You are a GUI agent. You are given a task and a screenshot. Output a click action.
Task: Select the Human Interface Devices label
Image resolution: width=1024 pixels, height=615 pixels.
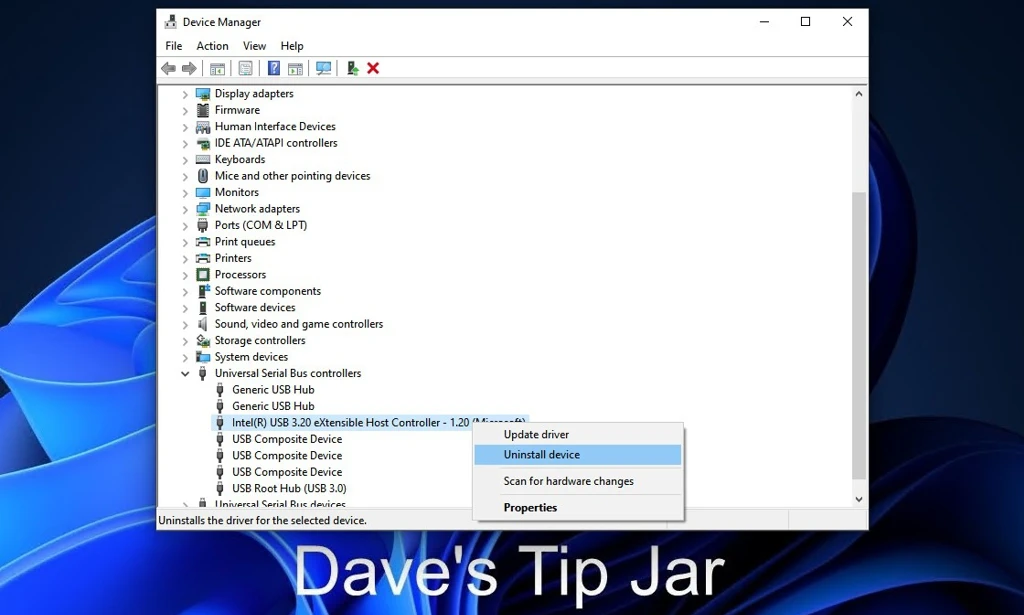pos(275,126)
